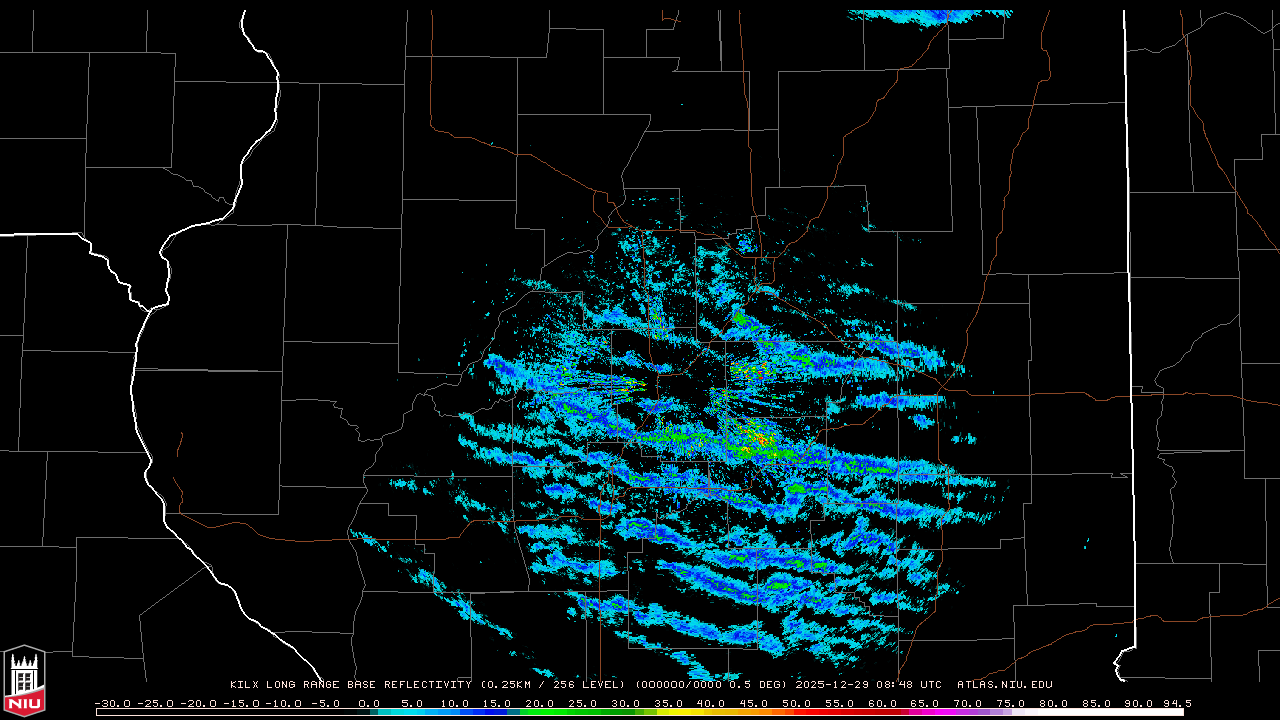Click the 0.0 label on the reflectivity scale

(x=369, y=703)
